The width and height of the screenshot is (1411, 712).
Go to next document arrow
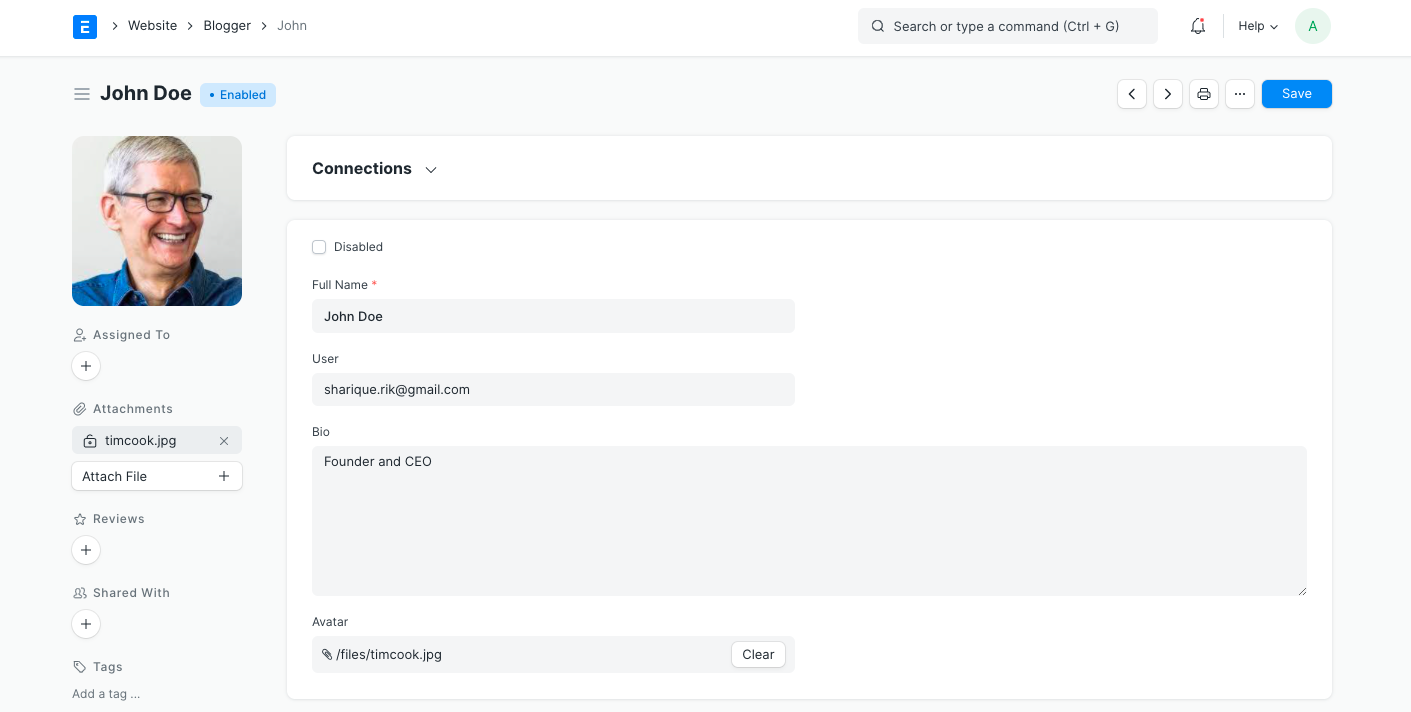click(x=1167, y=94)
